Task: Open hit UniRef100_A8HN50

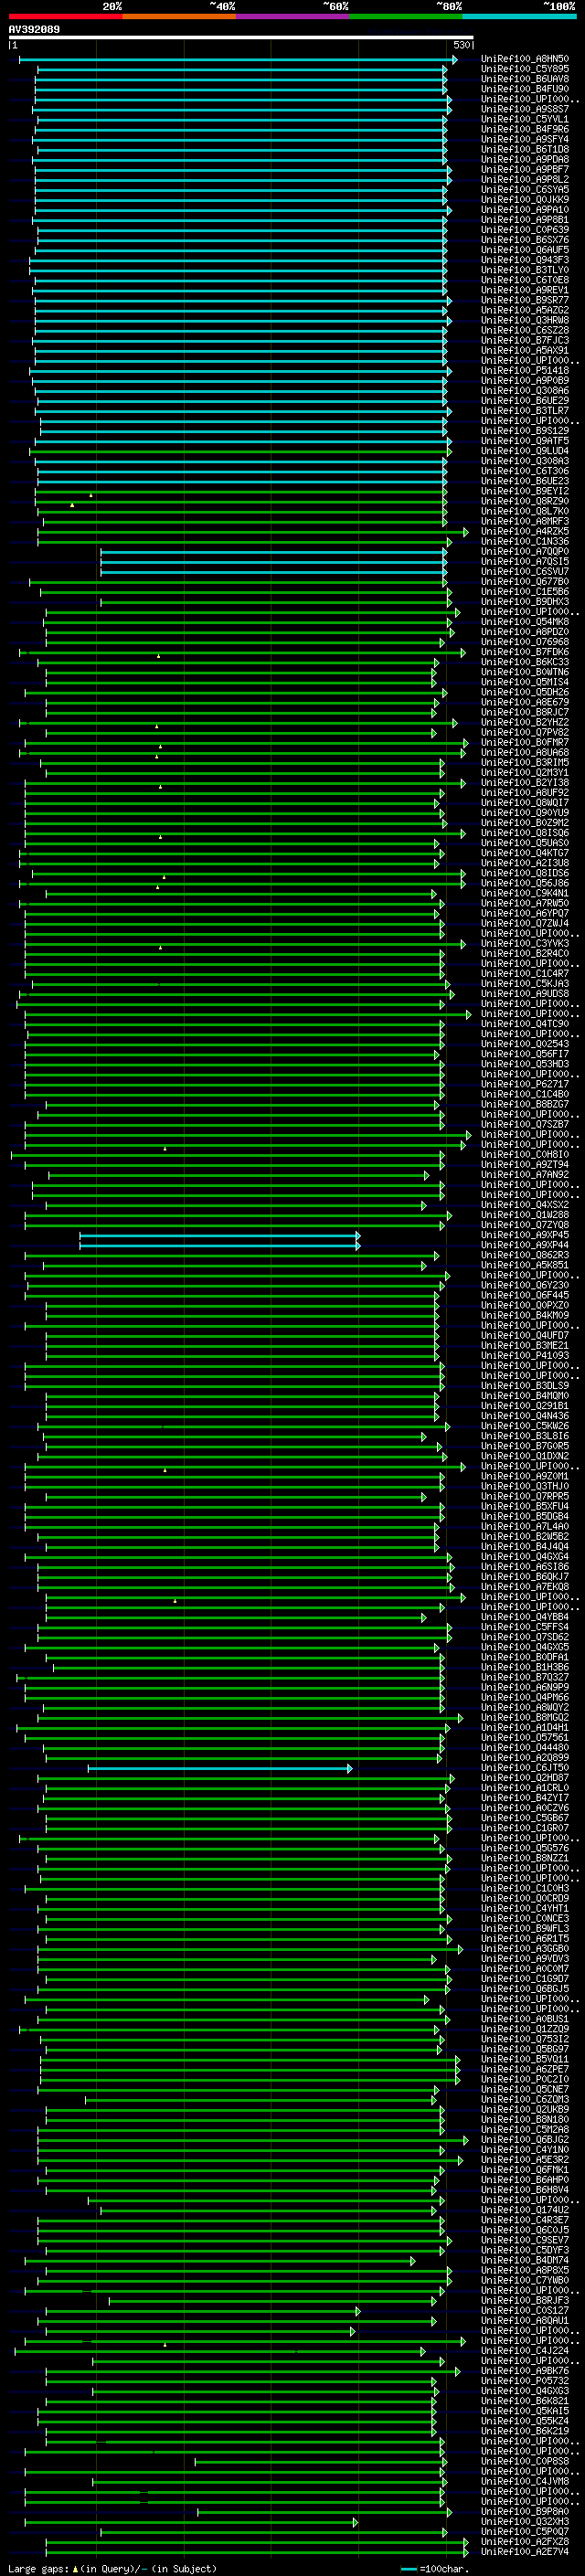Action: click(525, 59)
